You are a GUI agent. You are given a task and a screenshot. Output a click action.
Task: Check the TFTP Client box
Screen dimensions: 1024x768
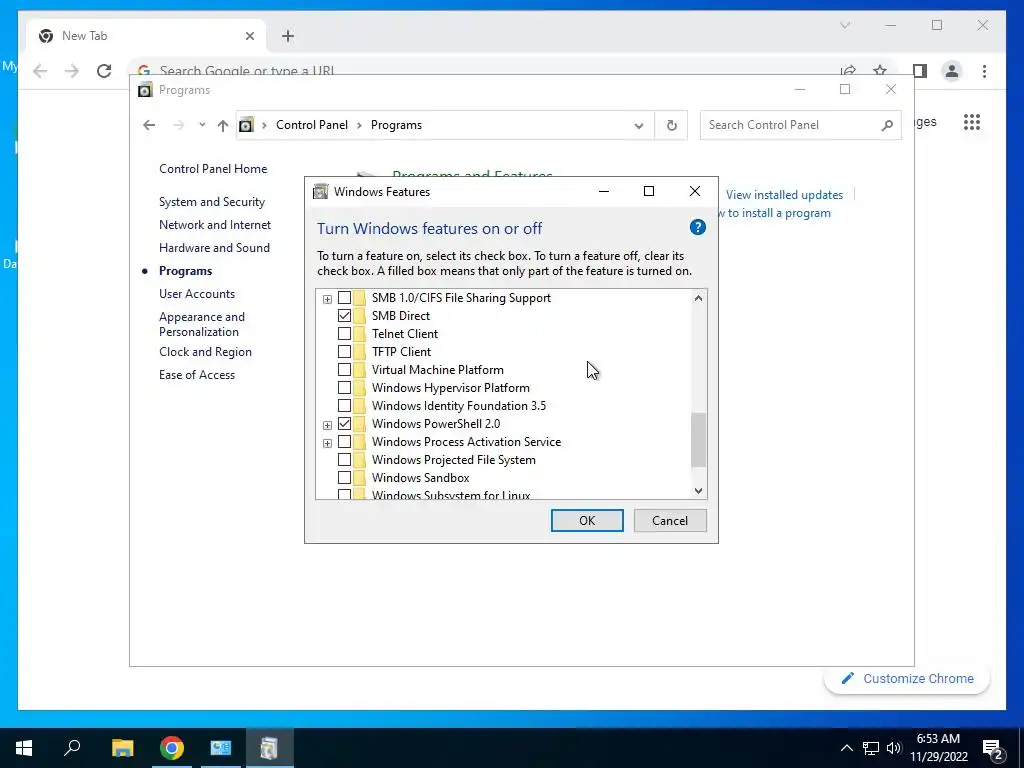tap(344, 352)
